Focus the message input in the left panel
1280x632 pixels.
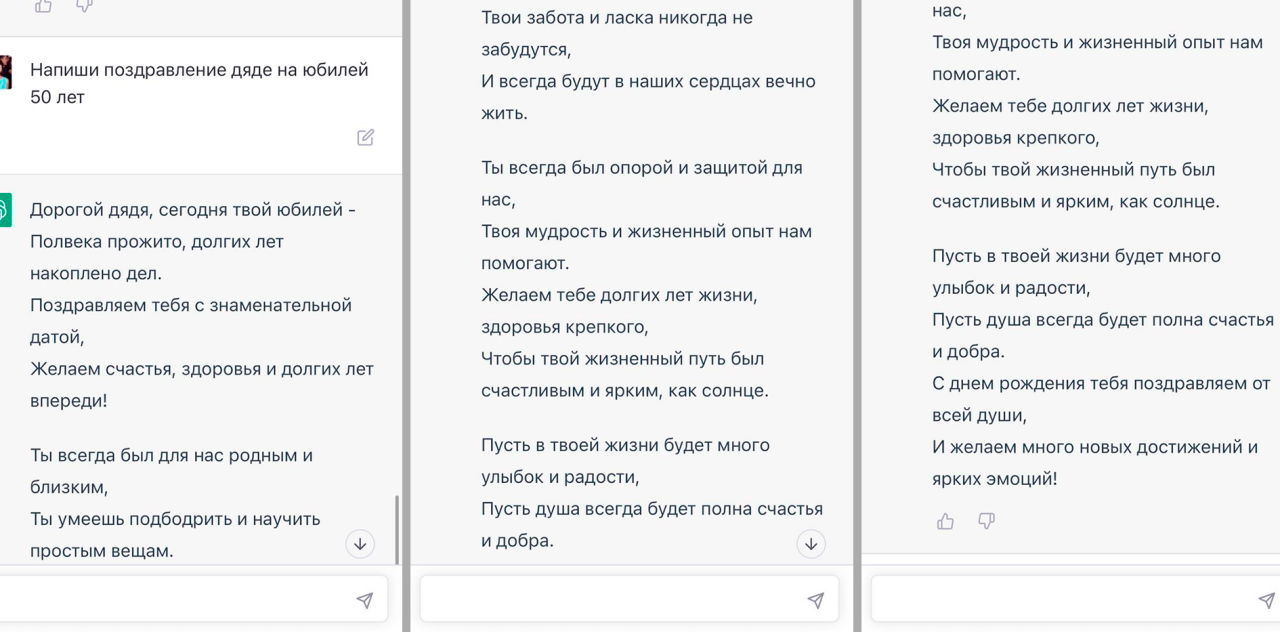tap(193, 600)
